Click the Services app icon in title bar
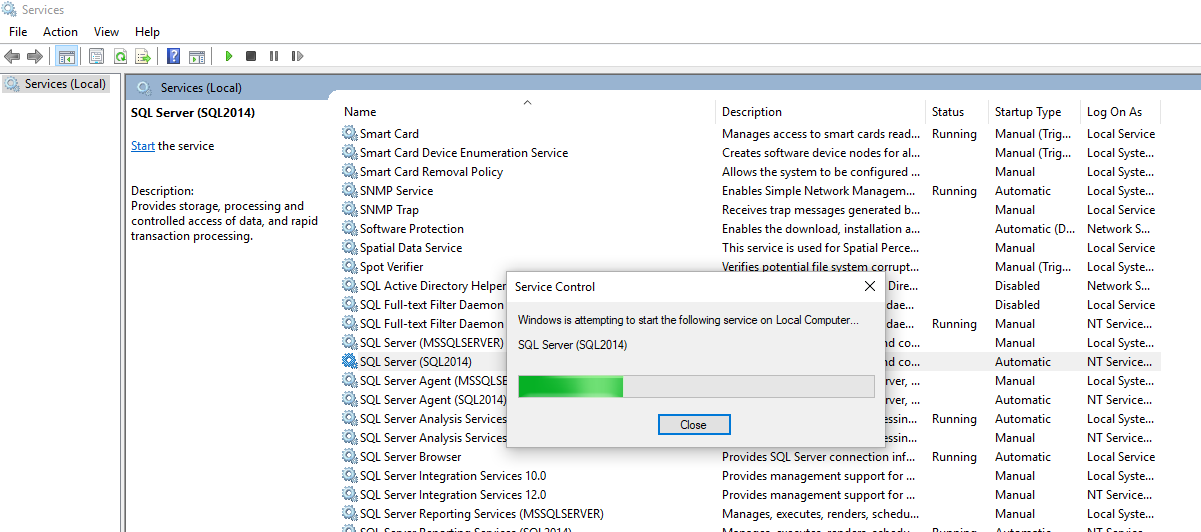Viewport: 1201px width, 532px height. [x=10, y=10]
